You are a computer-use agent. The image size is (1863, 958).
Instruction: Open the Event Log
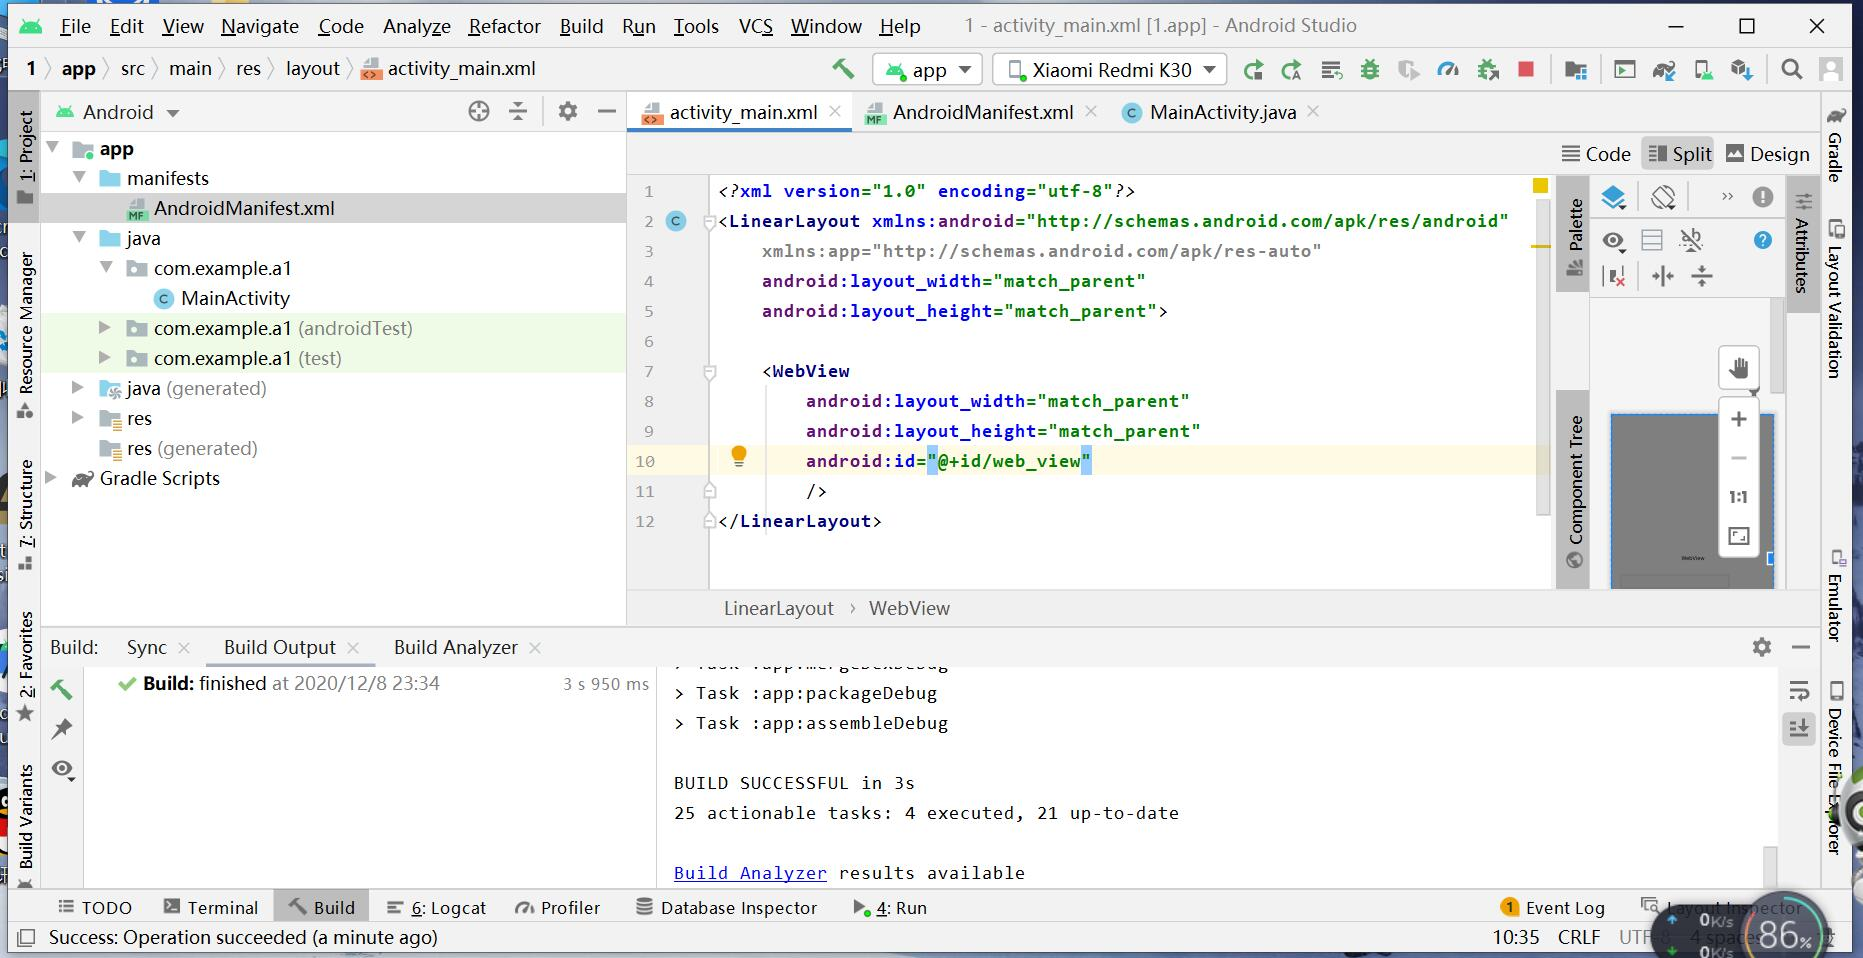[1563, 907]
